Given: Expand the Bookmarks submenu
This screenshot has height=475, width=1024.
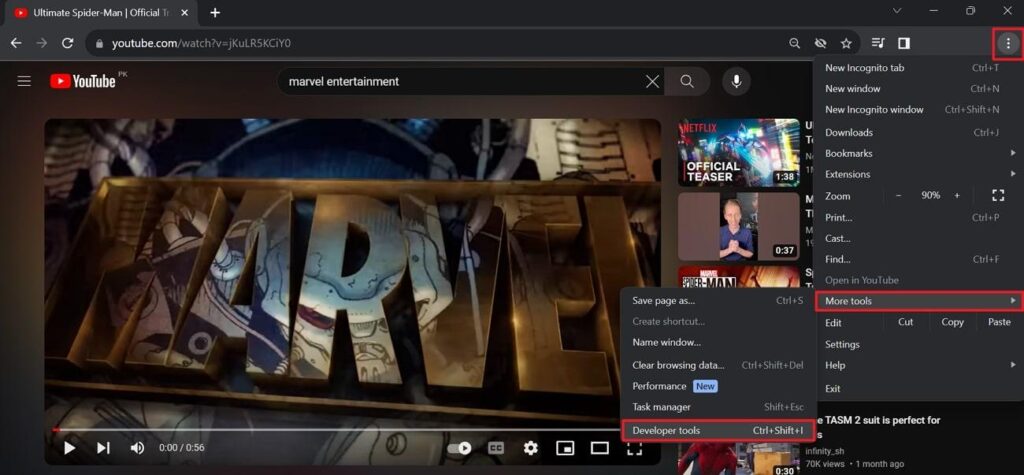Looking at the screenshot, I should tap(919, 153).
